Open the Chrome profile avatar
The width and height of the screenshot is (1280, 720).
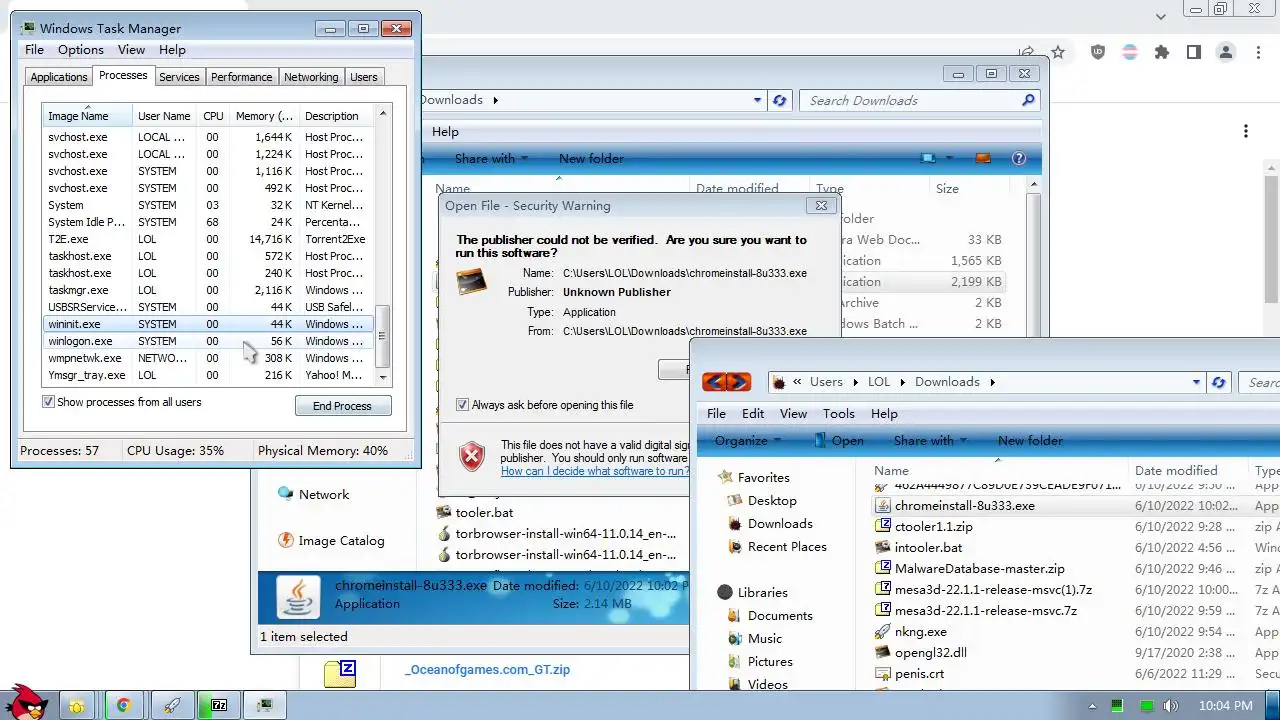[1226, 52]
